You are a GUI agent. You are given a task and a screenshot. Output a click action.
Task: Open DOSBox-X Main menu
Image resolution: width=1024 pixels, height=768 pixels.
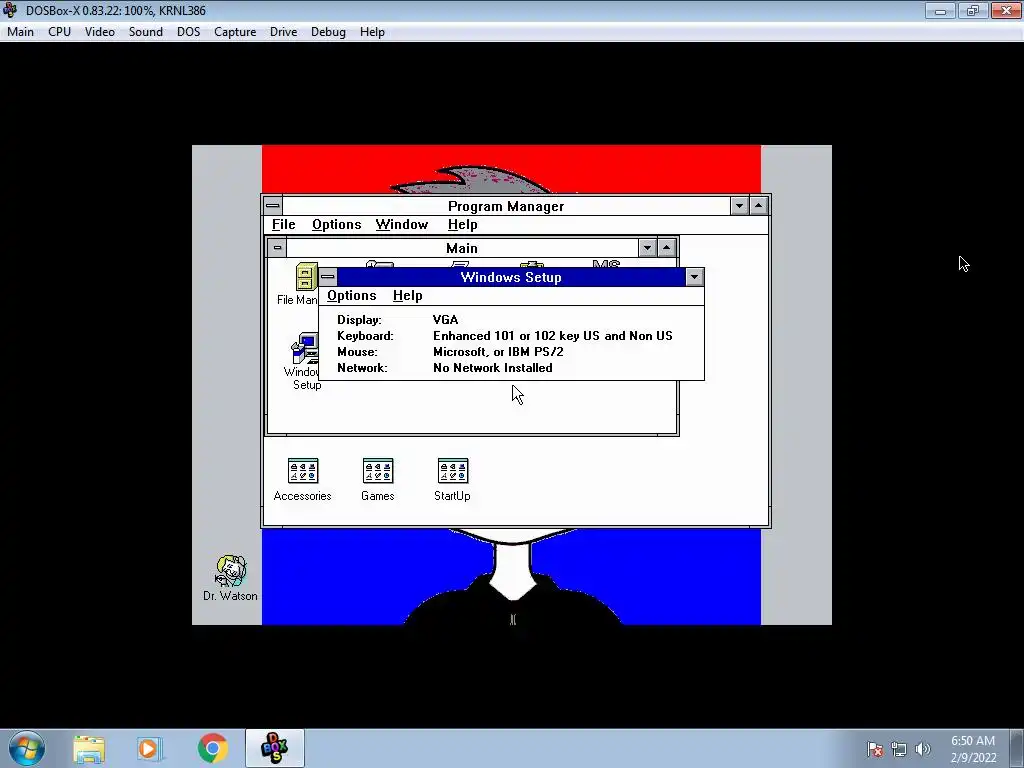20,32
